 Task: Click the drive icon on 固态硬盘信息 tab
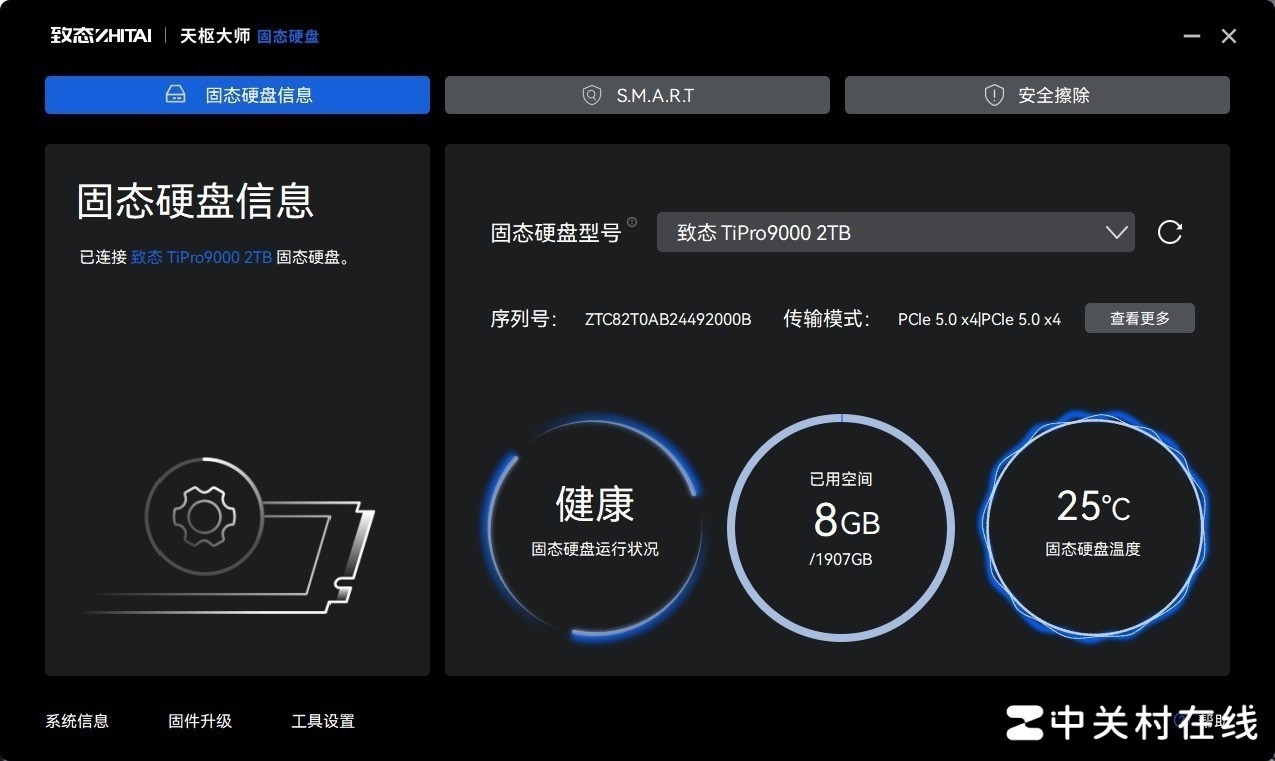coord(175,95)
